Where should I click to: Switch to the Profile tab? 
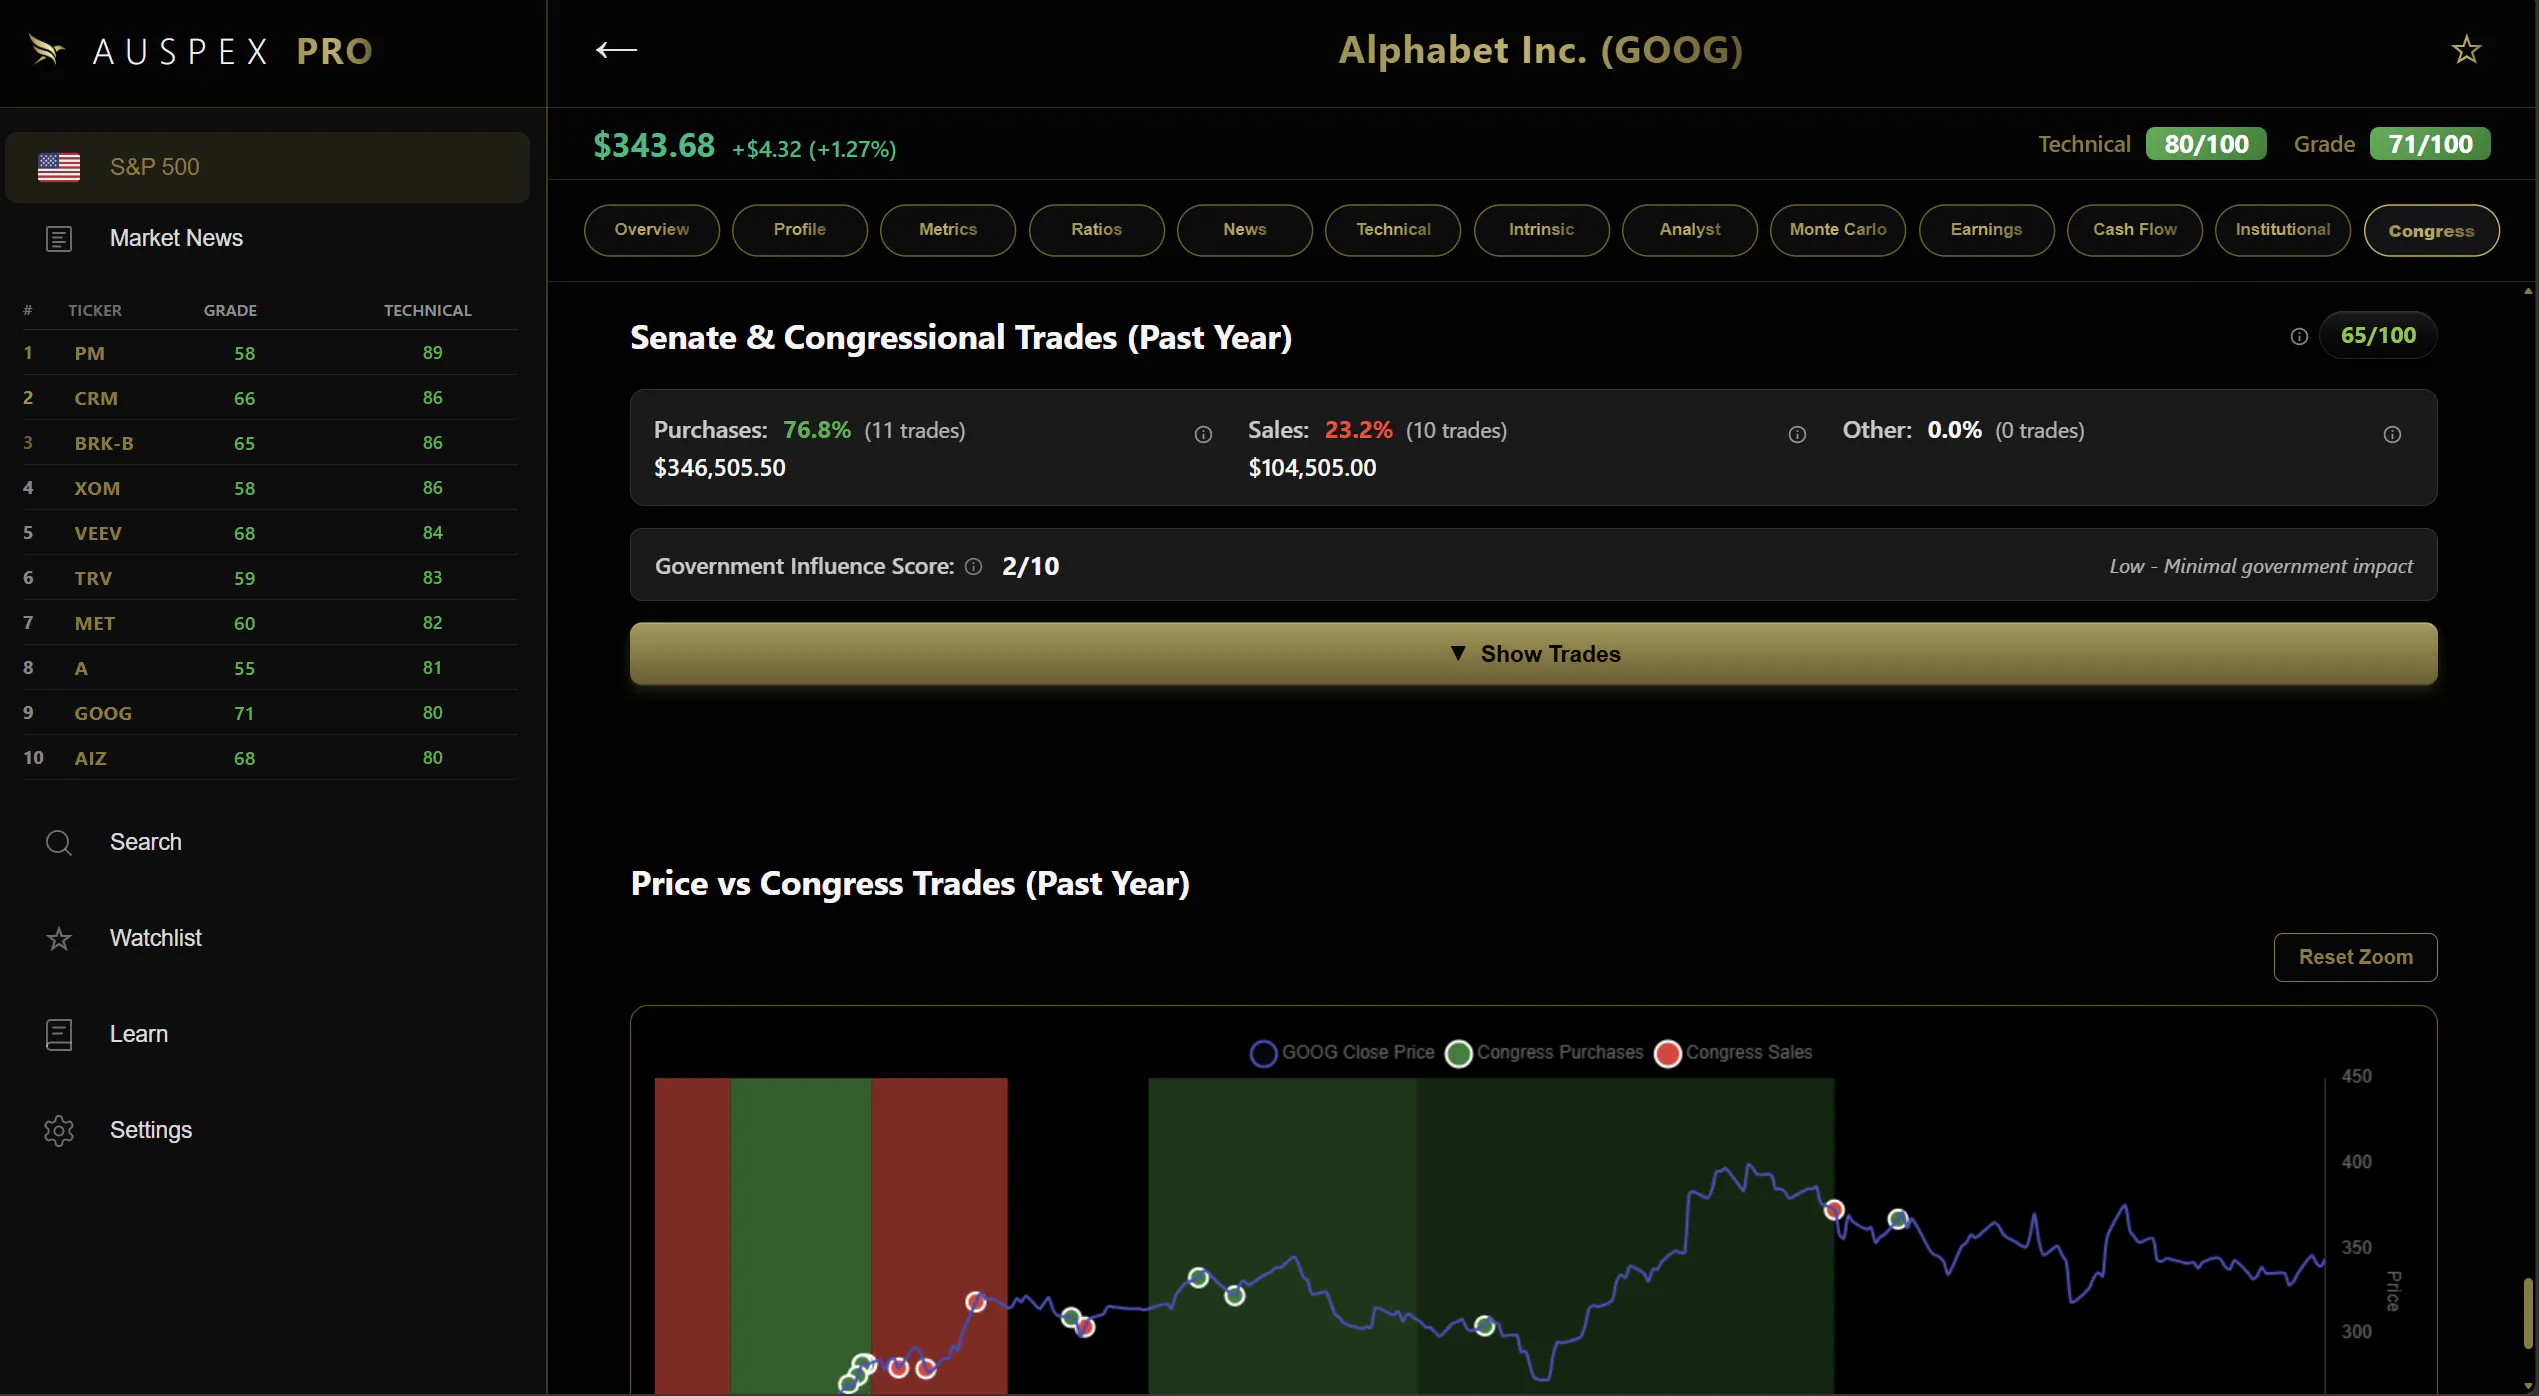click(x=800, y=230)
